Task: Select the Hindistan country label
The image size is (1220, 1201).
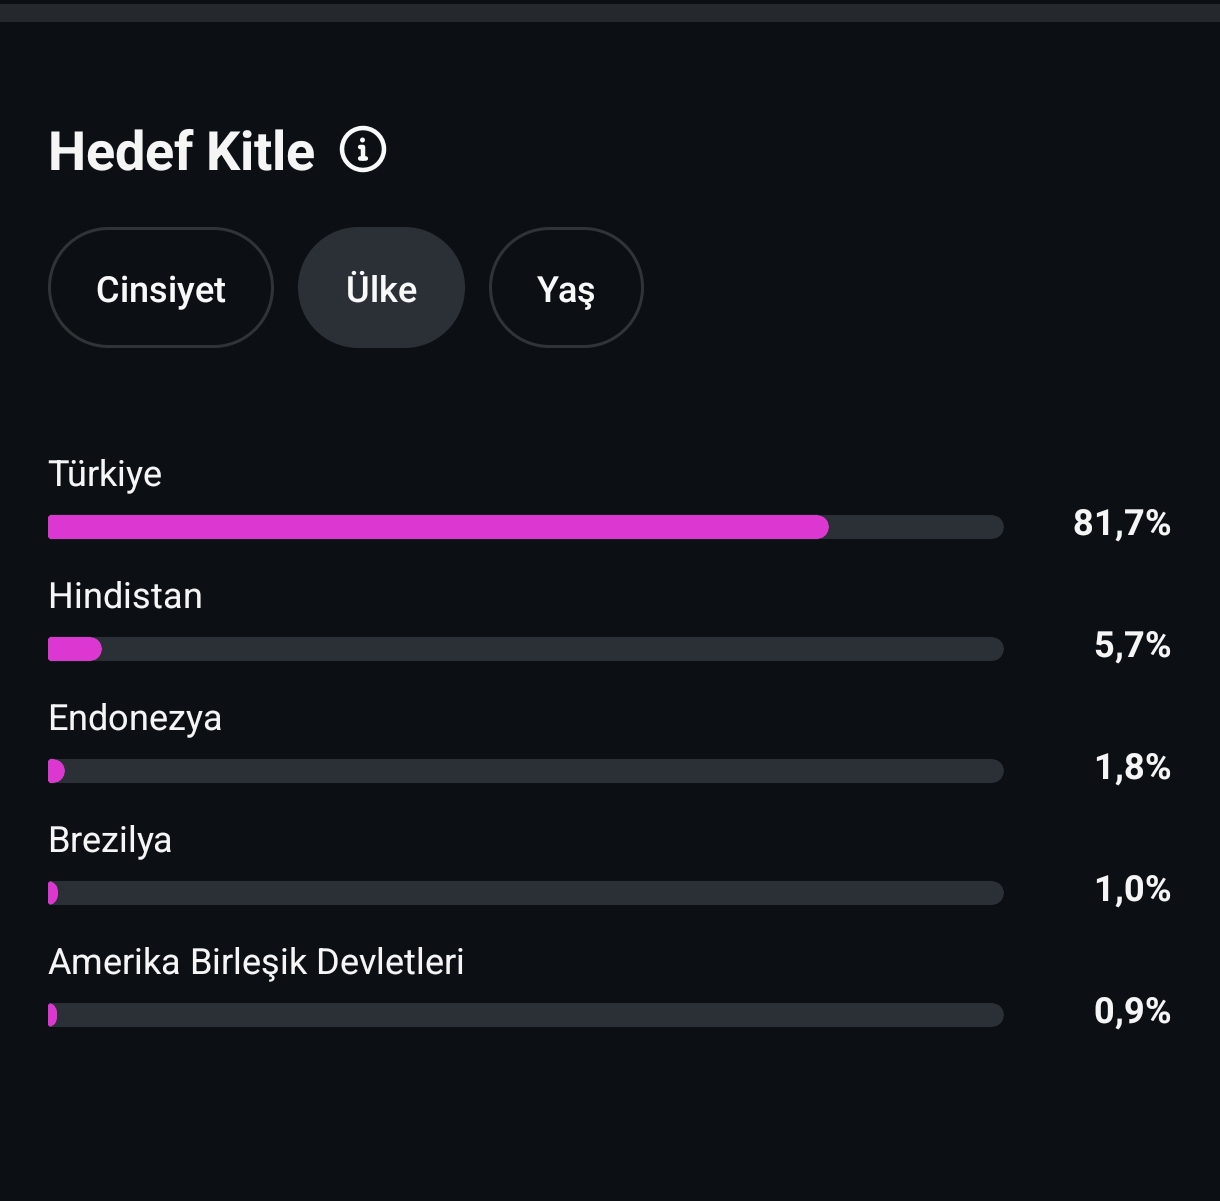Action: [x=125, y=596]
